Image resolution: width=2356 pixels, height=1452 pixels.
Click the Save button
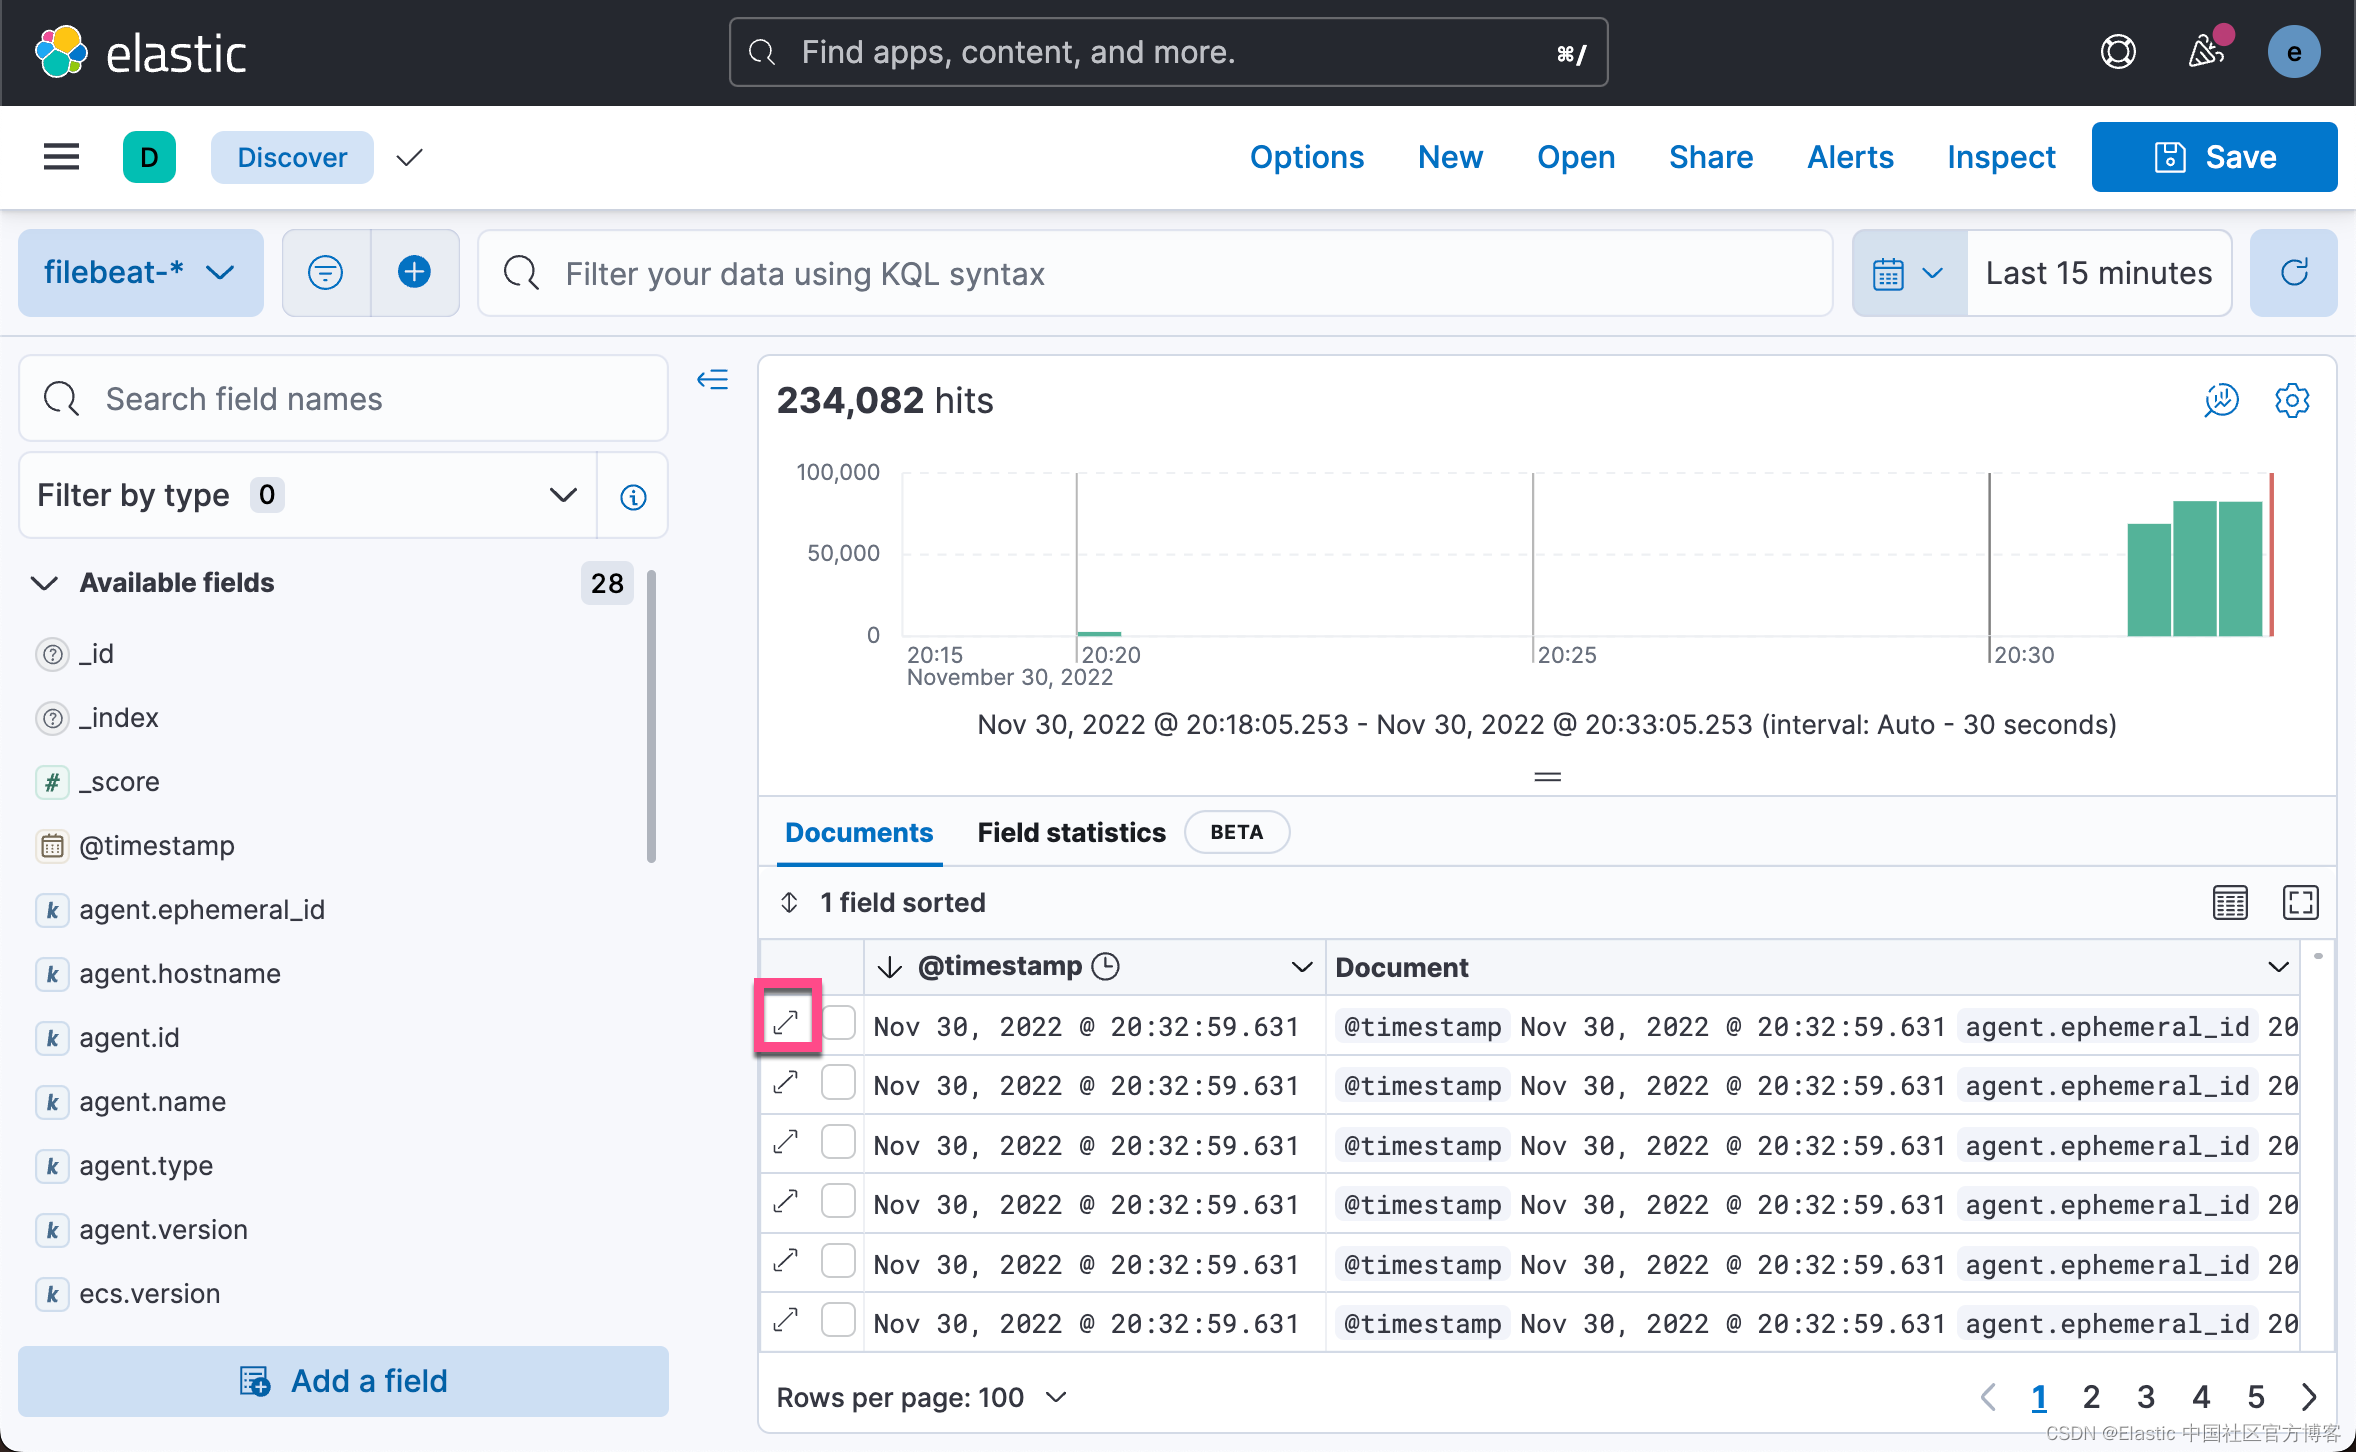[x=2214, y=157]
